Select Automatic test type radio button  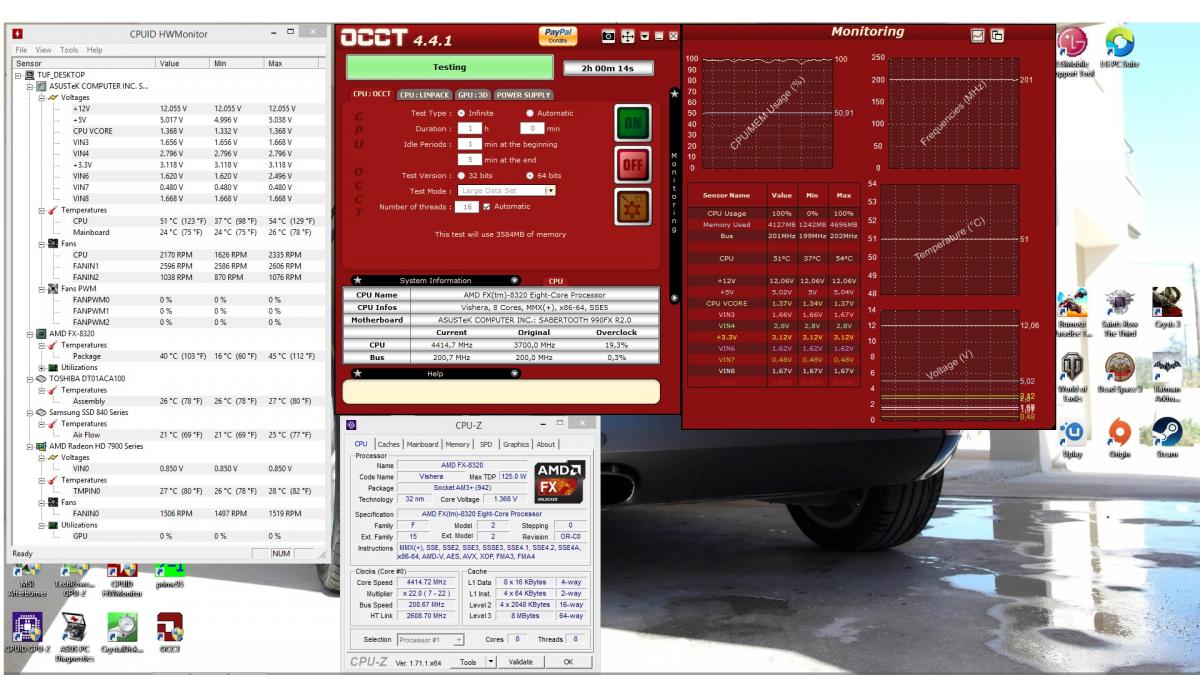[529, 113]
